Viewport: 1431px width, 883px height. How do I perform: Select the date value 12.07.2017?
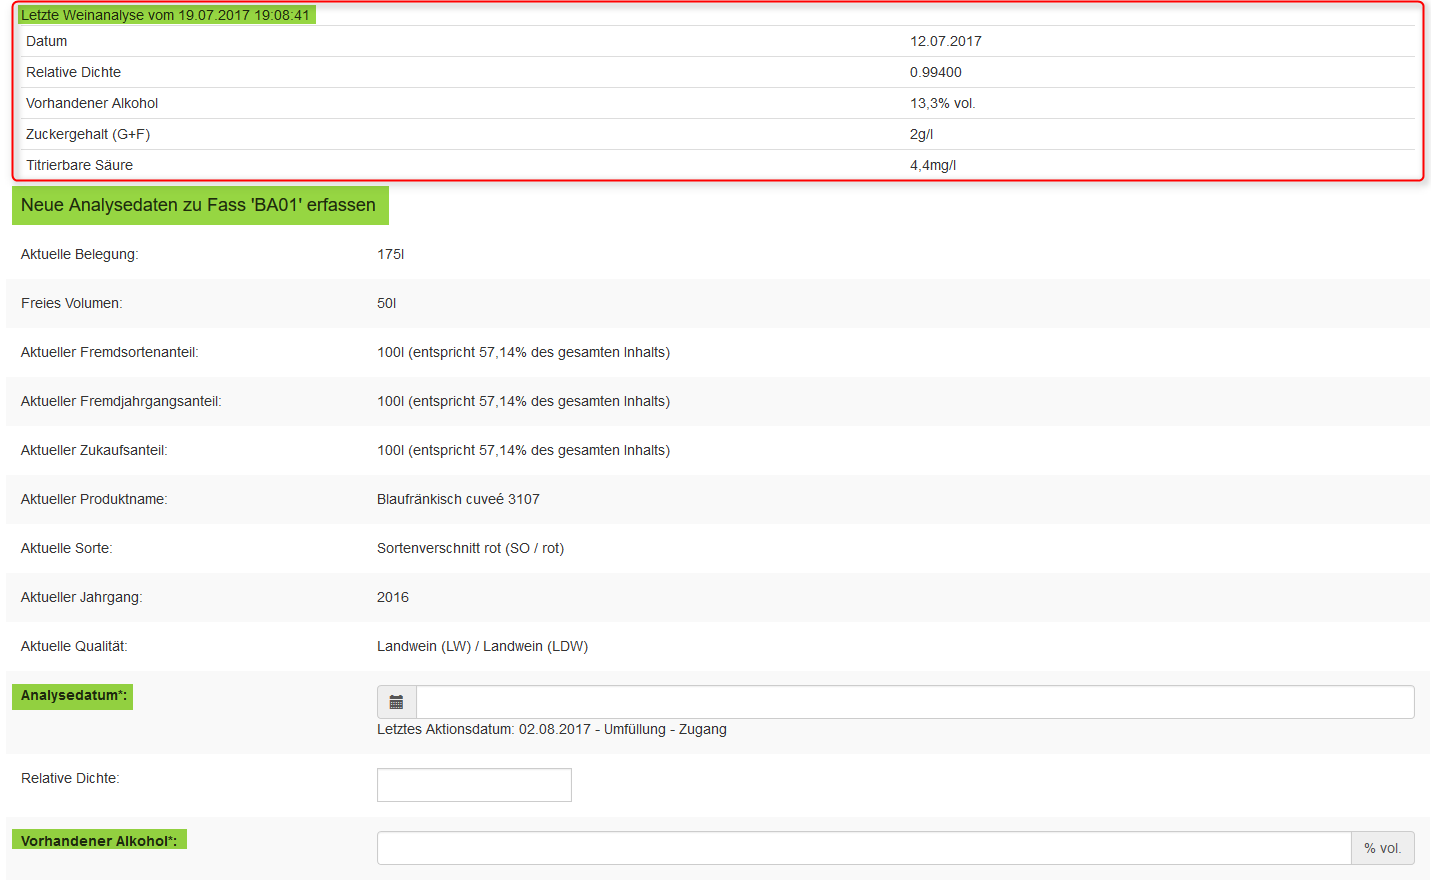tap(945, 41)
